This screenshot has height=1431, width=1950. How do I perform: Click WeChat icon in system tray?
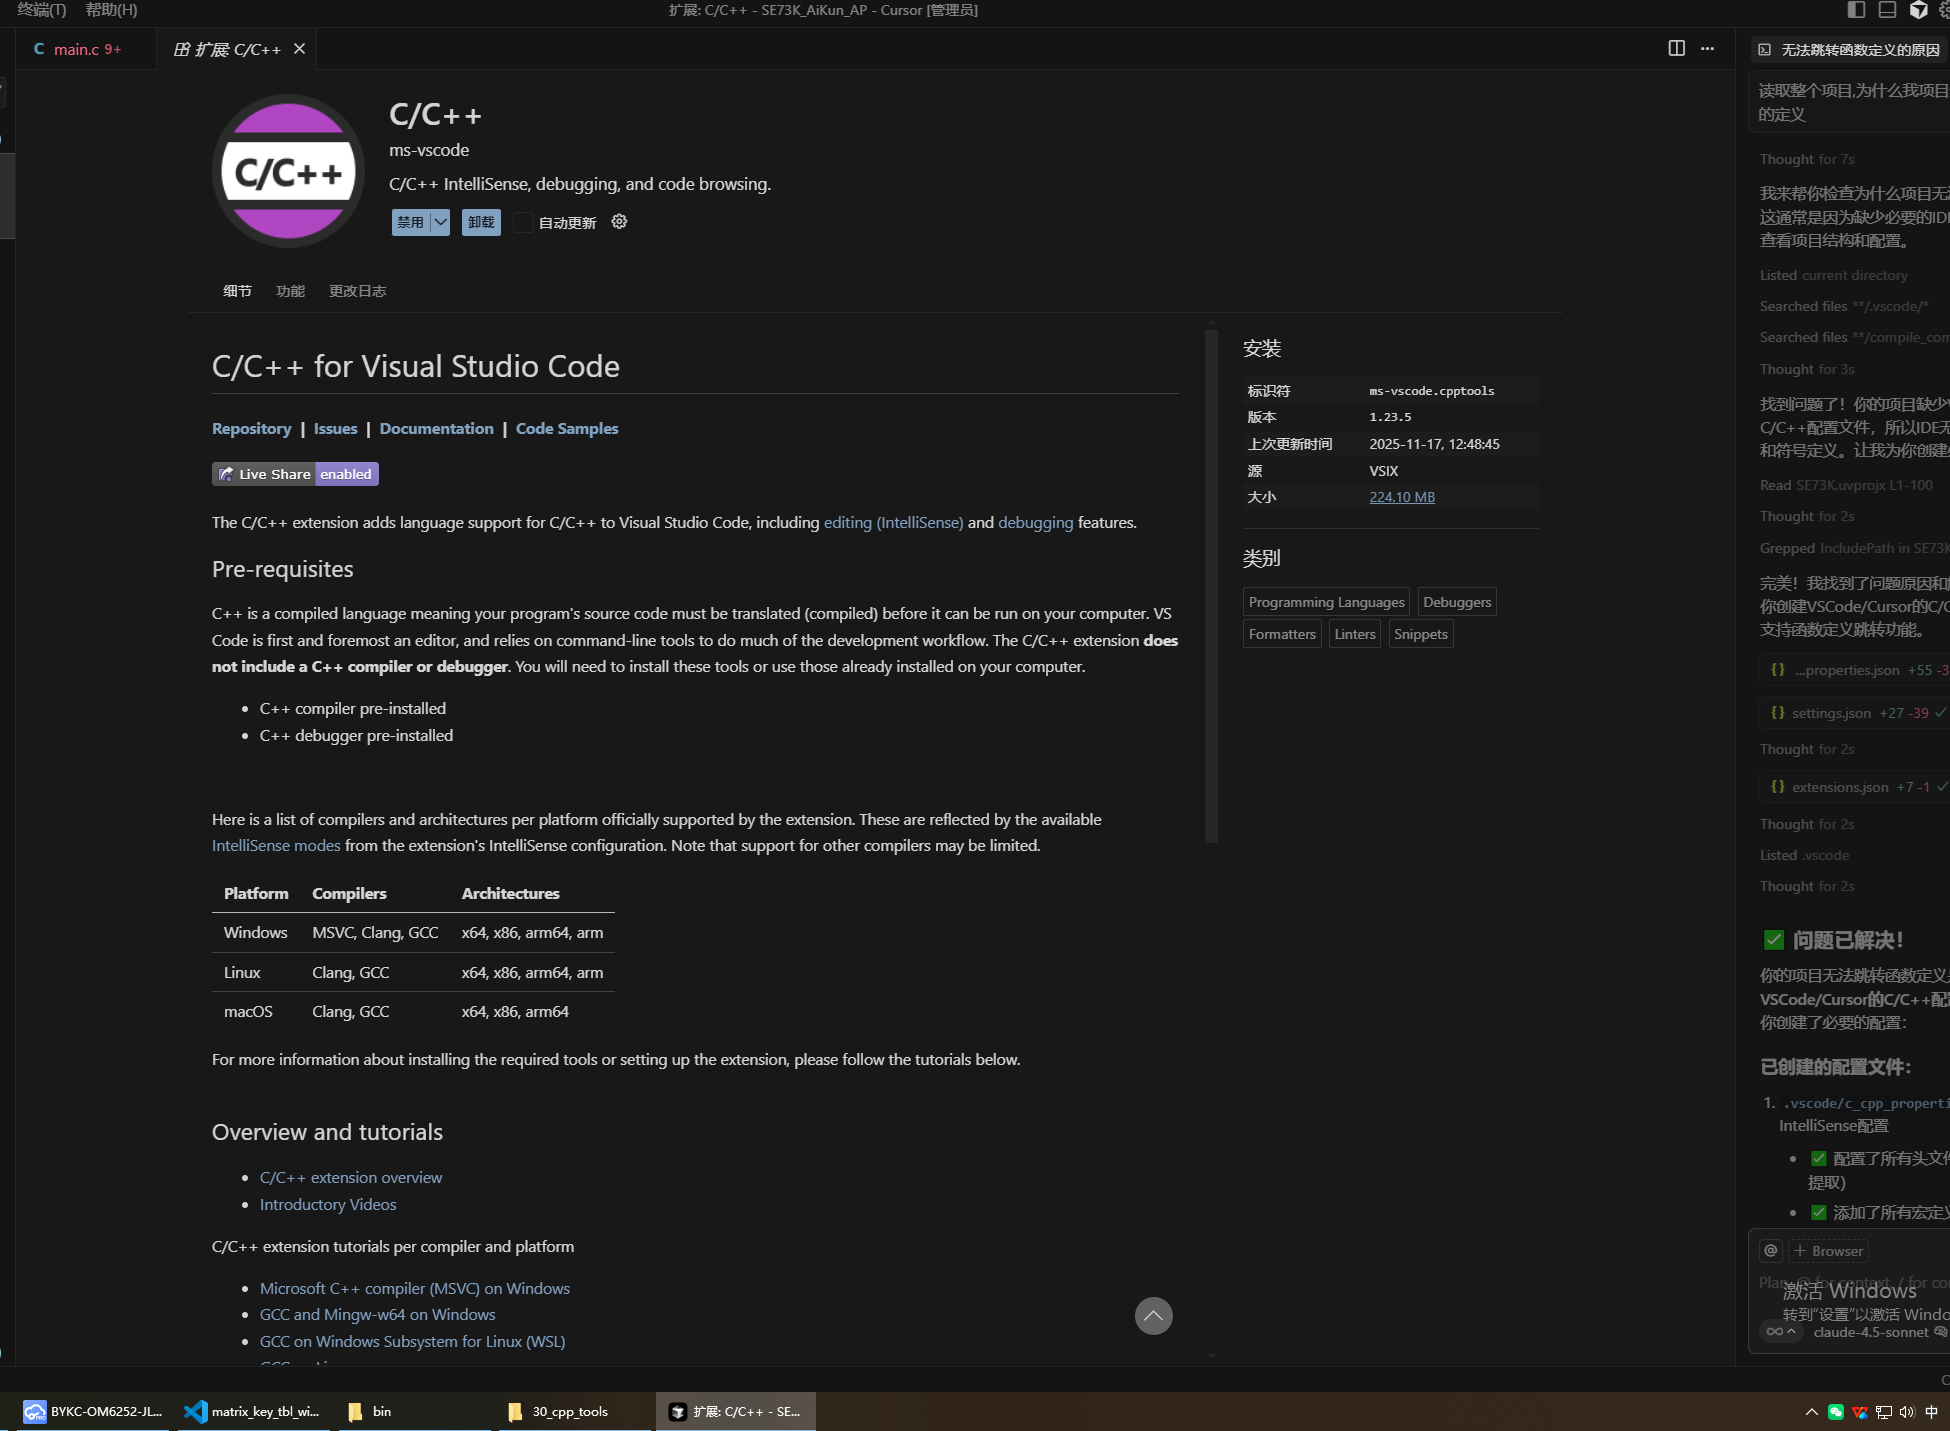coord(1835,1412)
